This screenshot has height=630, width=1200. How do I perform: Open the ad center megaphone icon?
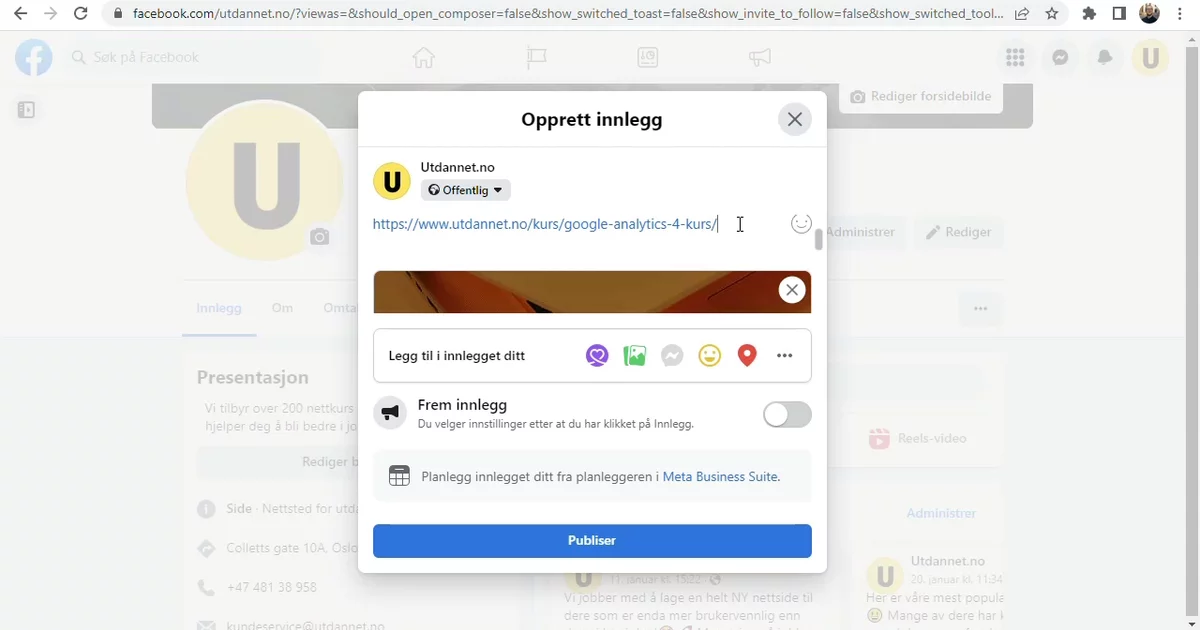pyautogui.click(x=760, y=58)
